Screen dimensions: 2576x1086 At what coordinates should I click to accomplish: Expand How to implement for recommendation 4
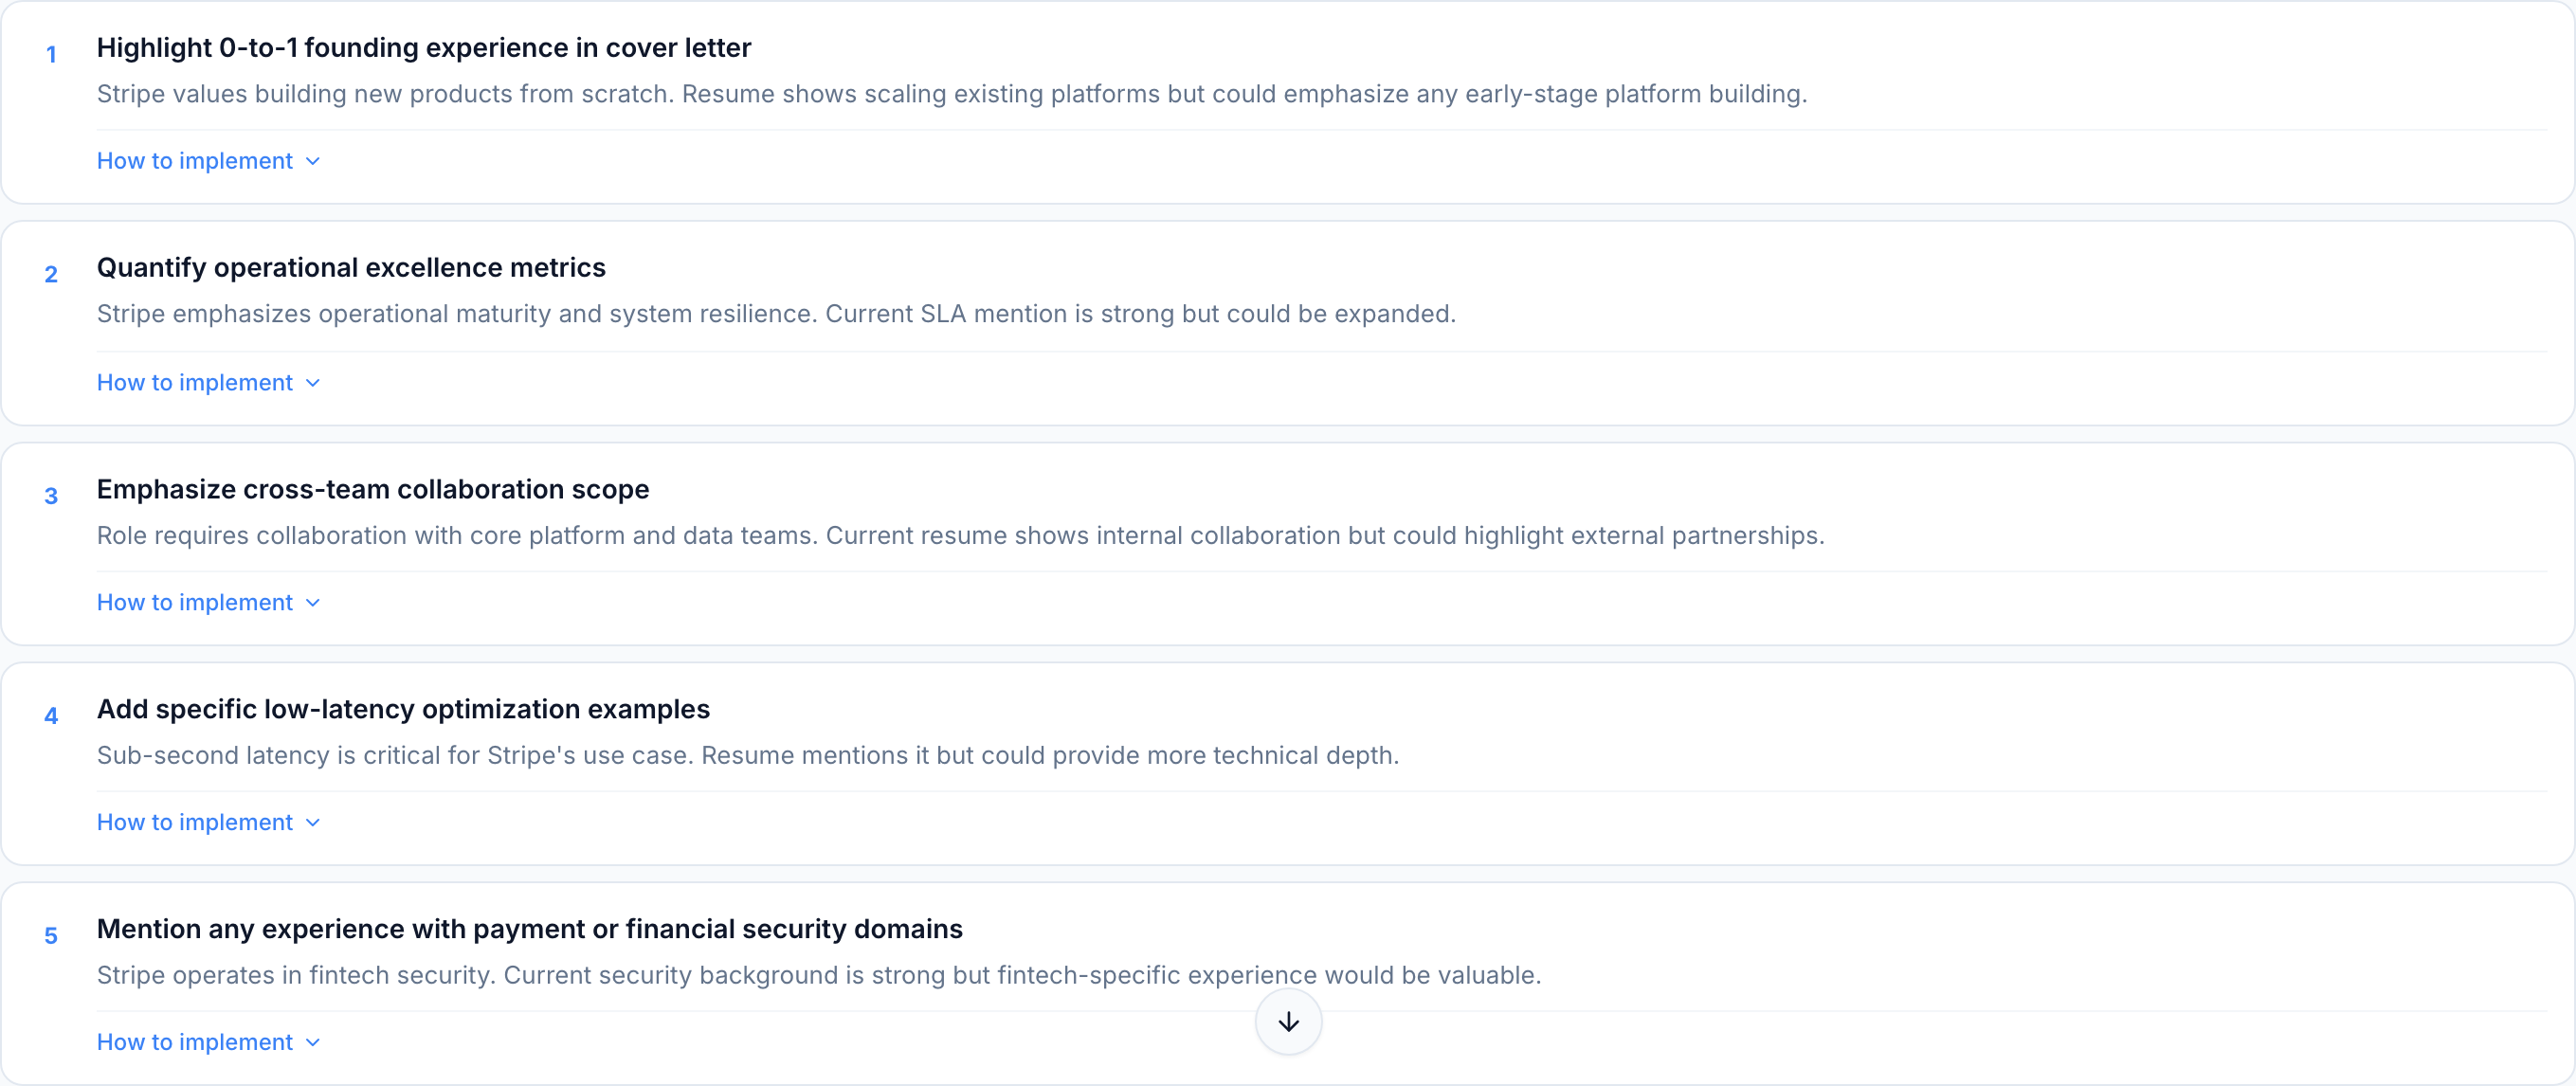(195, 822)
